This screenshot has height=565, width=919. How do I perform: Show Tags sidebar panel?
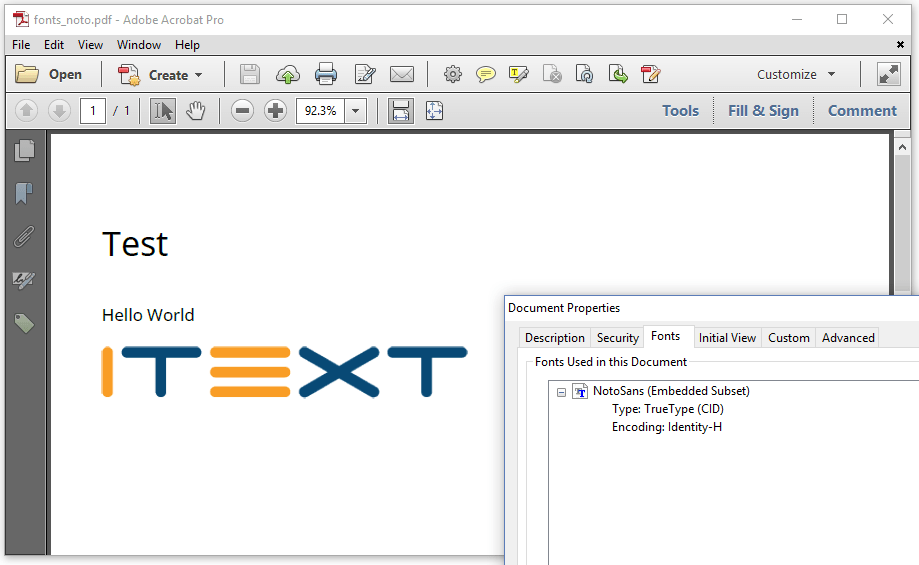tap(24, 323)
